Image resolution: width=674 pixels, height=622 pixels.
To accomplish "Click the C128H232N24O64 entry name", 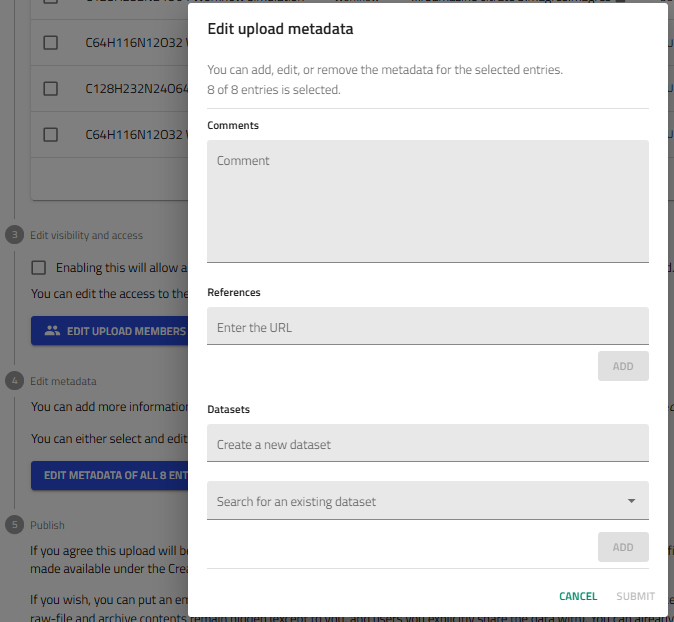I will point(137,89).
